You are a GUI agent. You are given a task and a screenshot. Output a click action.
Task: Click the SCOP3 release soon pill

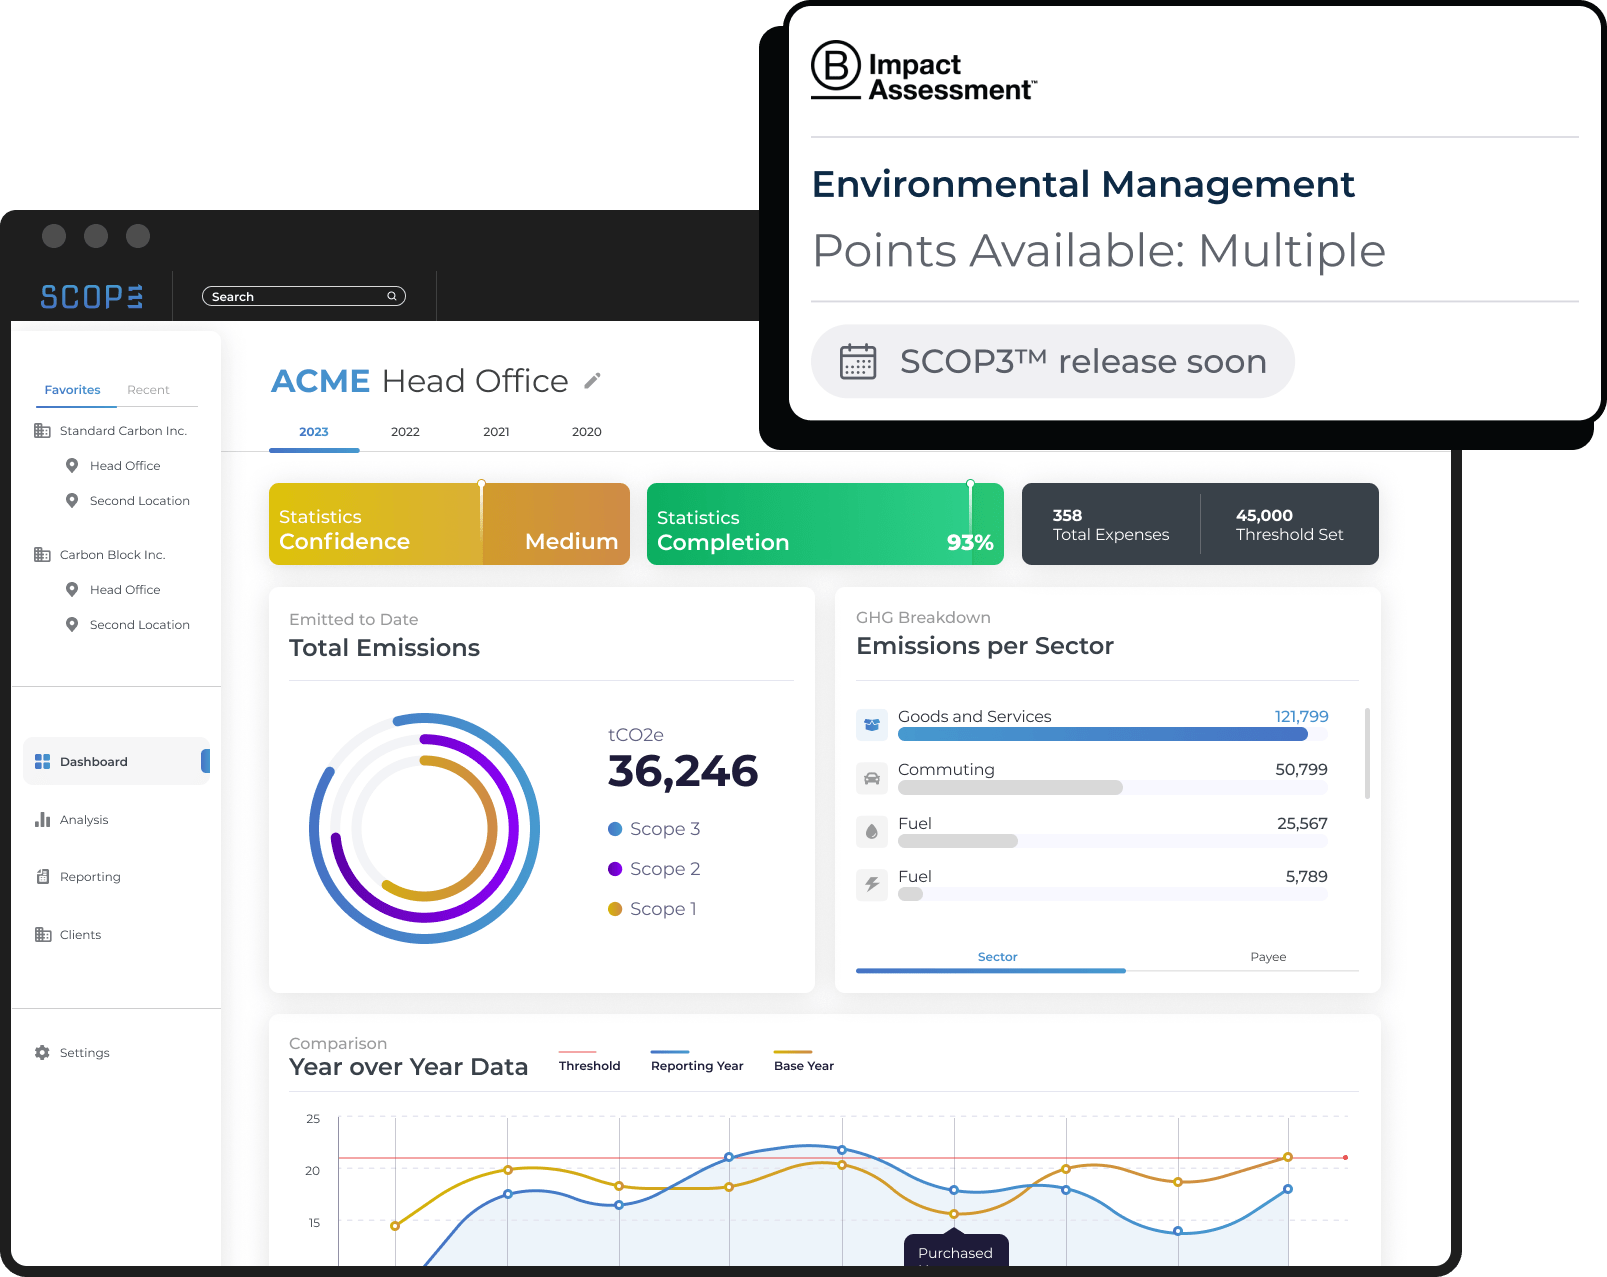(1052, 361)
